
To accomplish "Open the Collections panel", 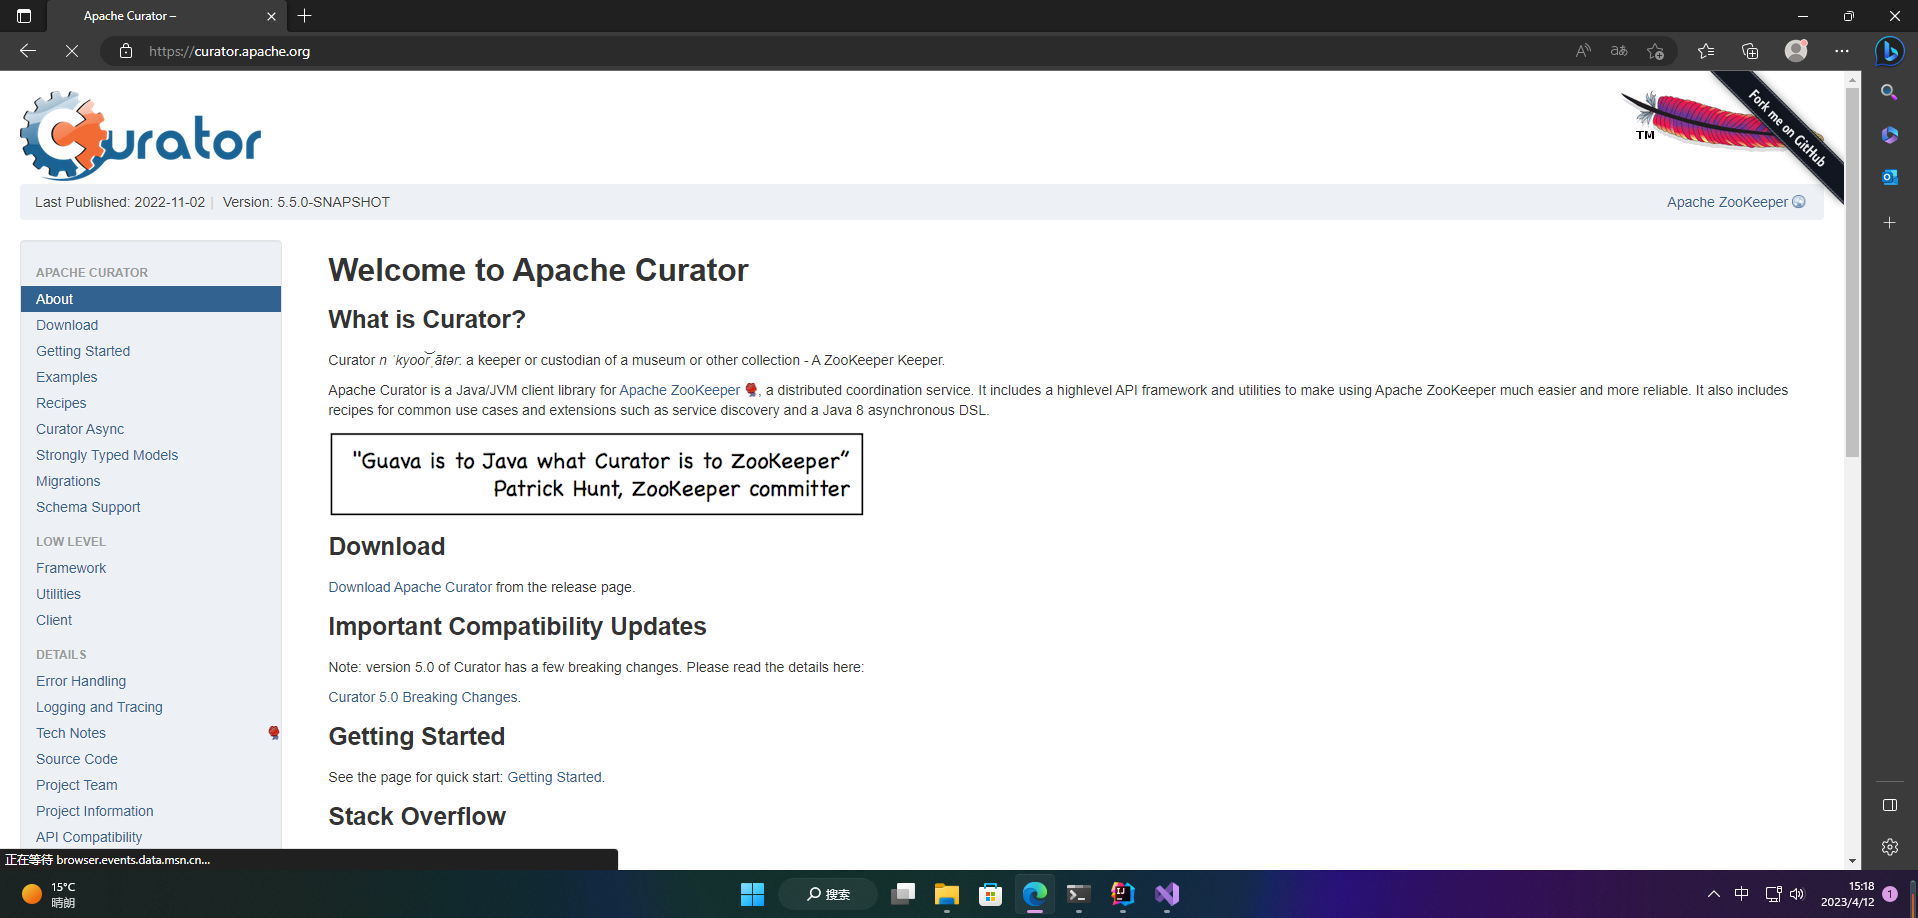I will [1750, 51].
